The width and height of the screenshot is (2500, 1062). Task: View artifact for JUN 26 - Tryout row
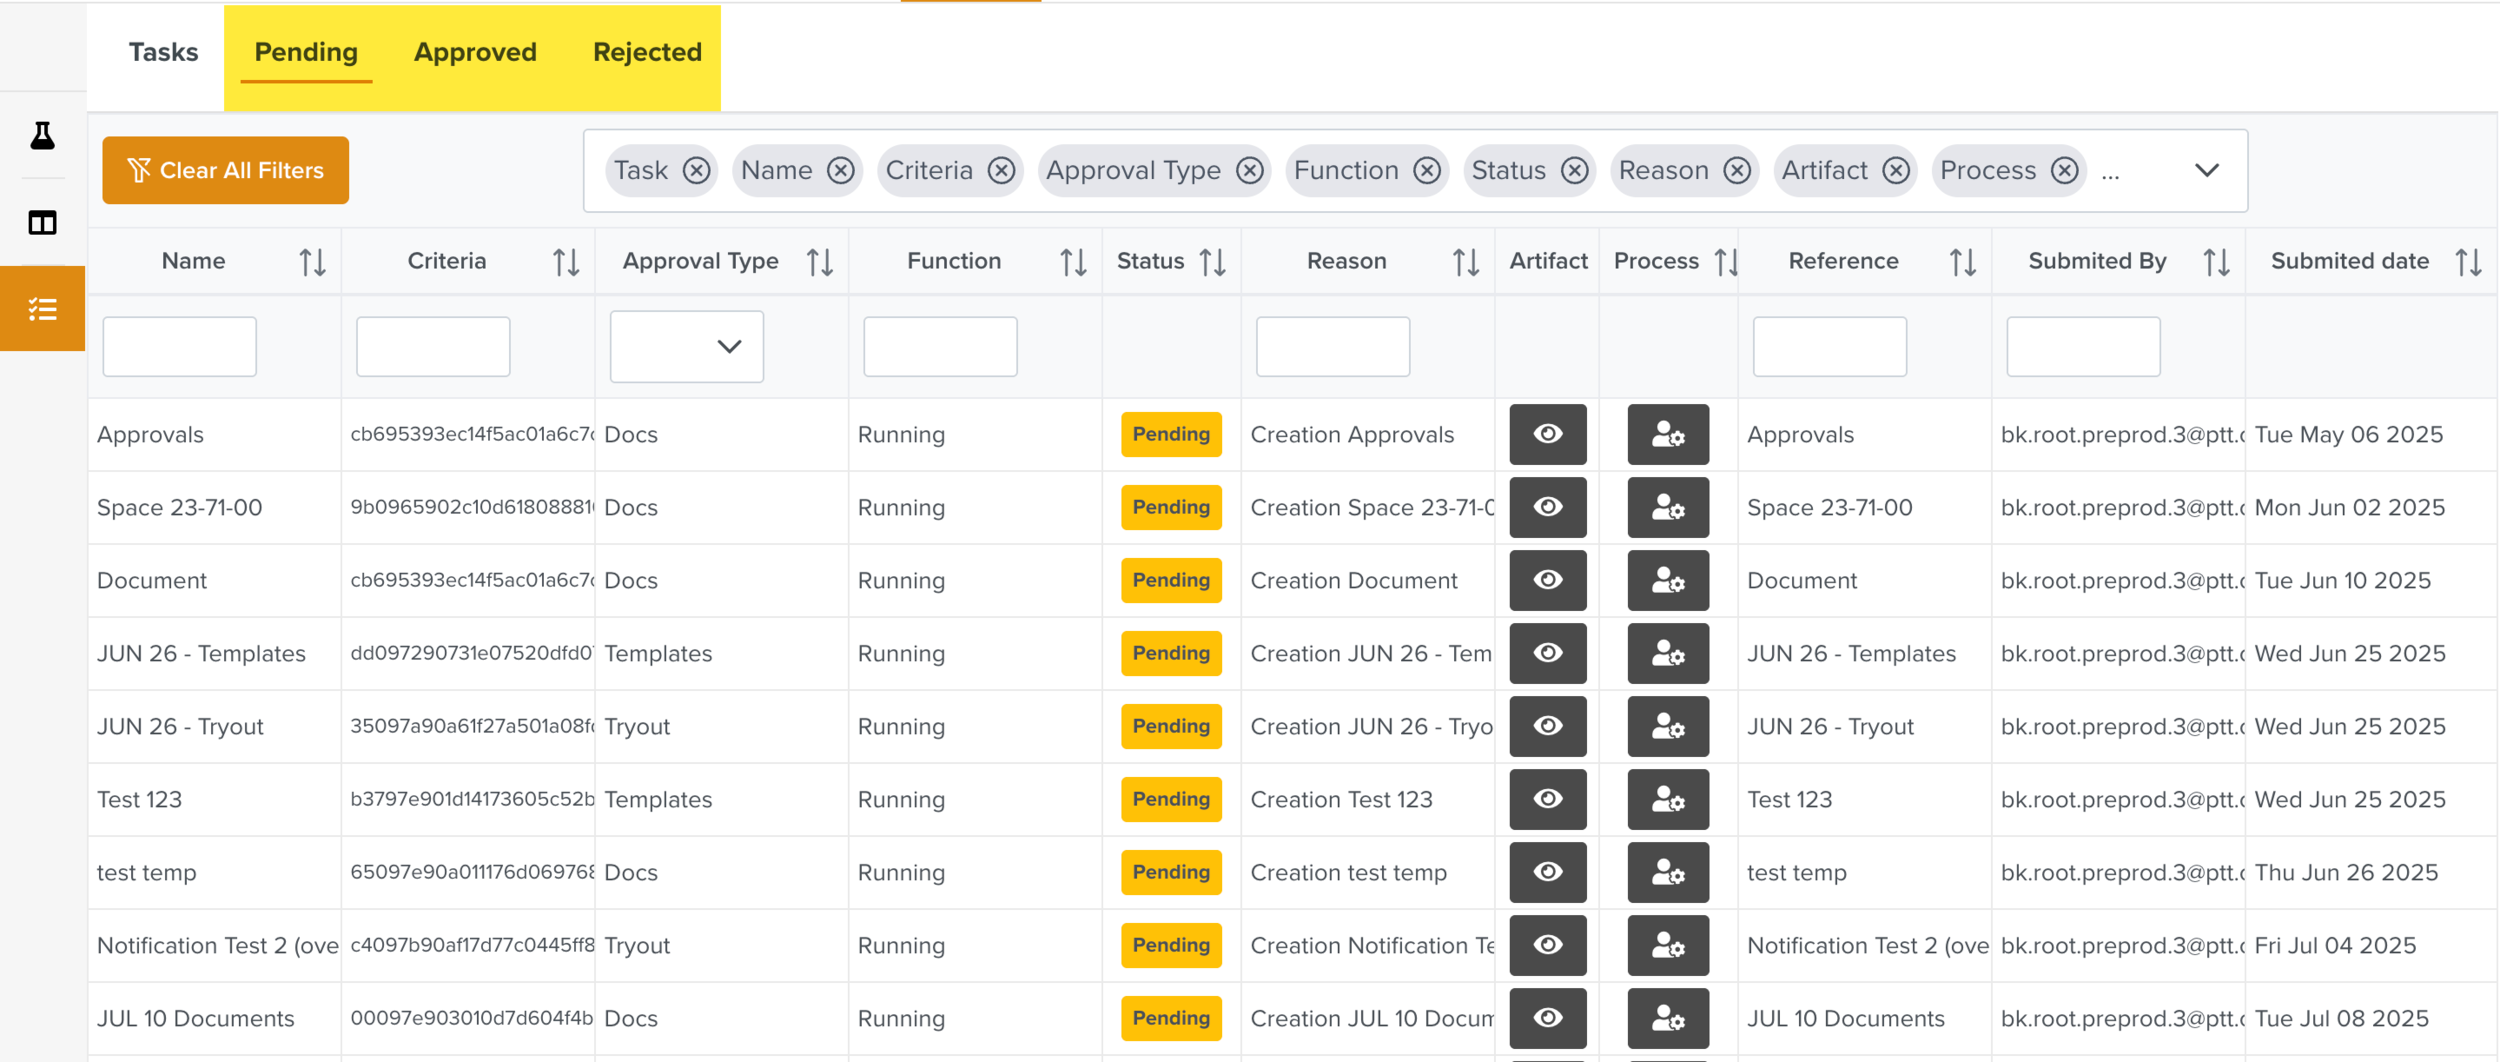[1547, 726]
